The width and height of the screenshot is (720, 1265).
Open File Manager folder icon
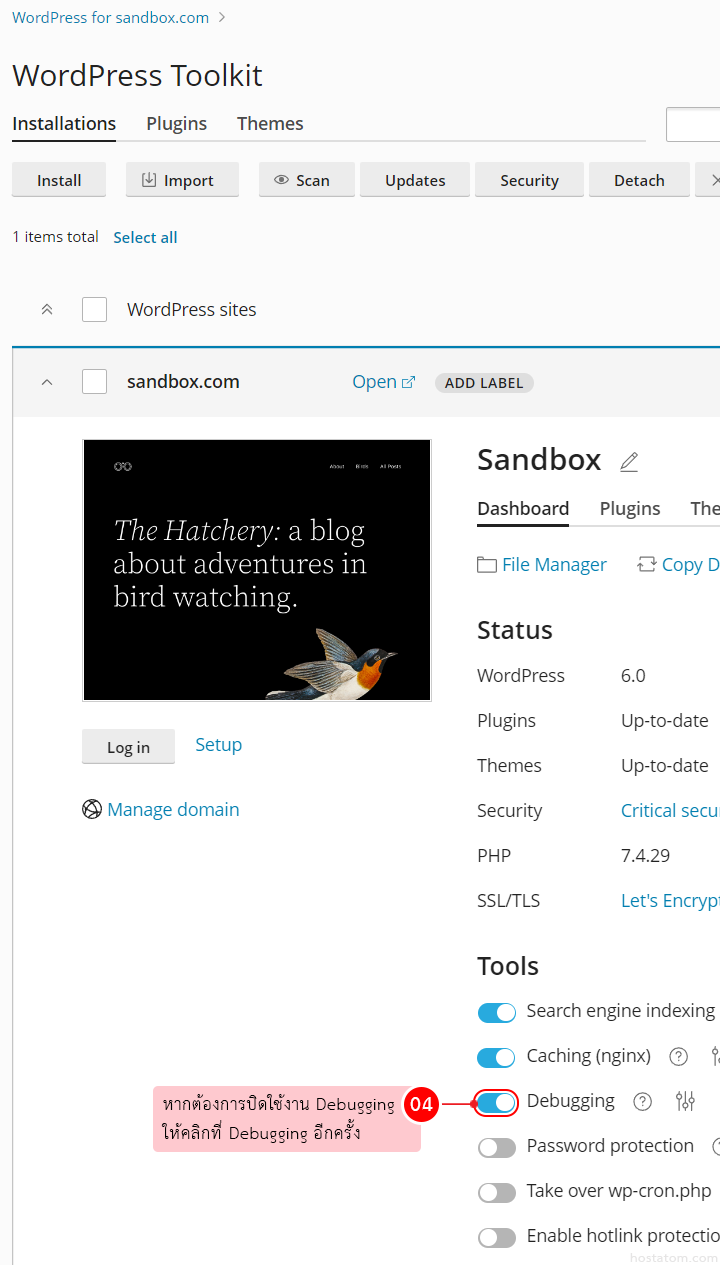pos(487,565)
